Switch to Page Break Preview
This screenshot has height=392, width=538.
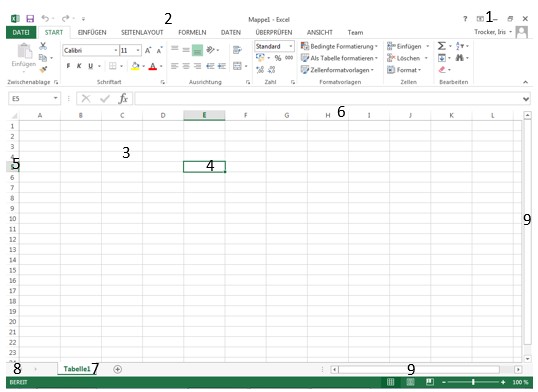click(x=430, y=382)
